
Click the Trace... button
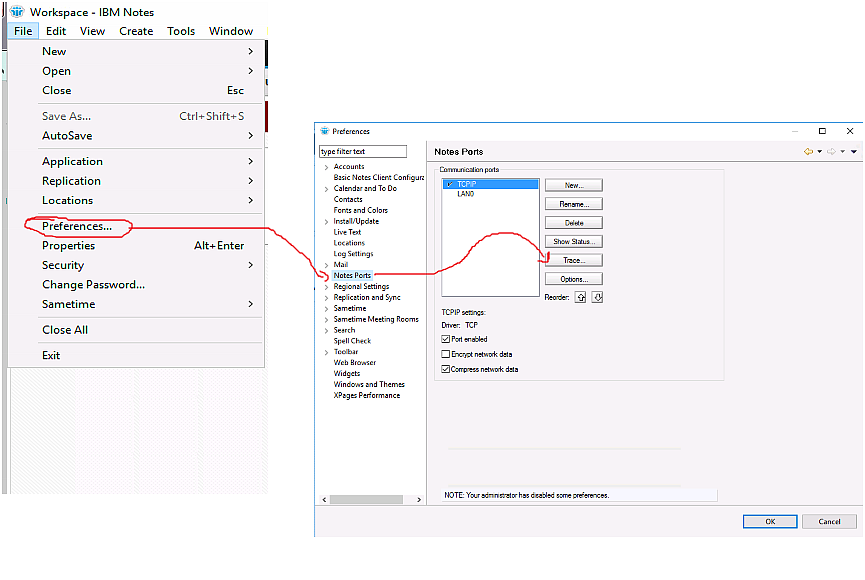pos(574,260)
